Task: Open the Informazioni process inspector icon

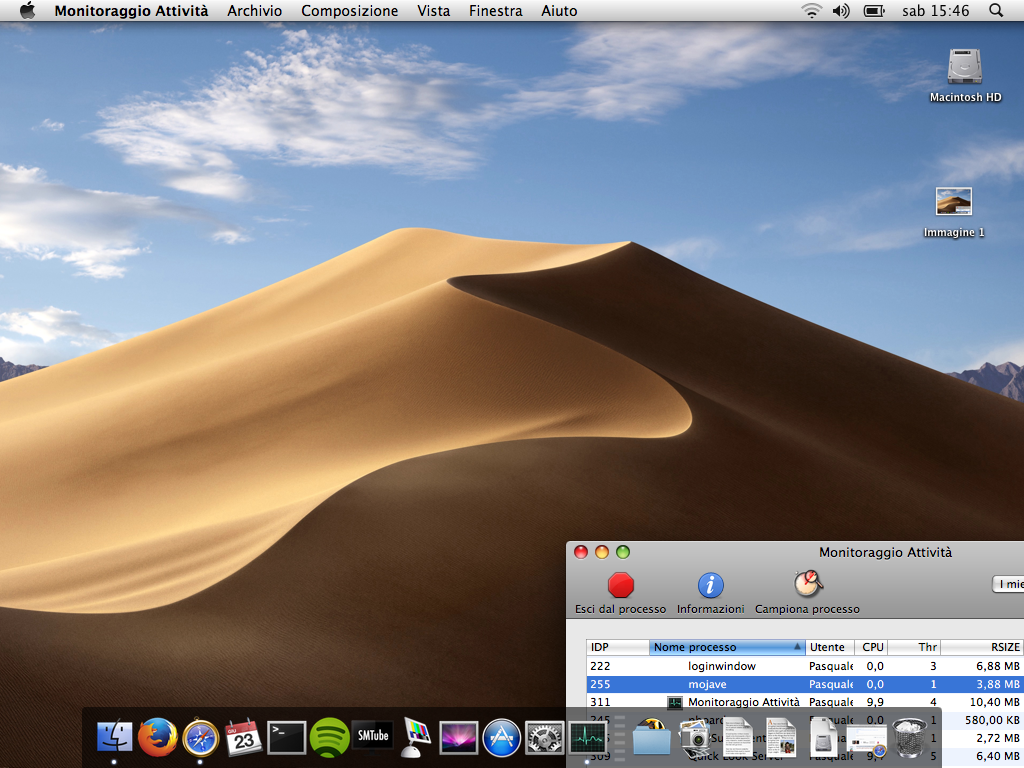Action: pyautogui.click(x=711, y=585)
